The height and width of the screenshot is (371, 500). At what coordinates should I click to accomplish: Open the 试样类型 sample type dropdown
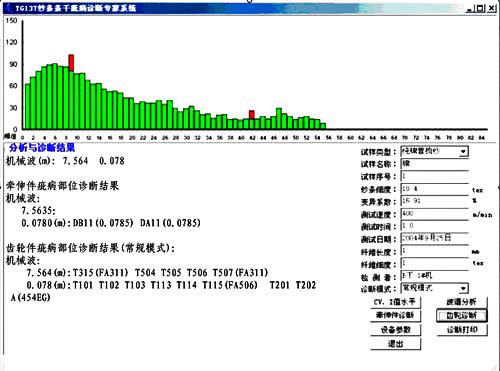tap(463, 152)
